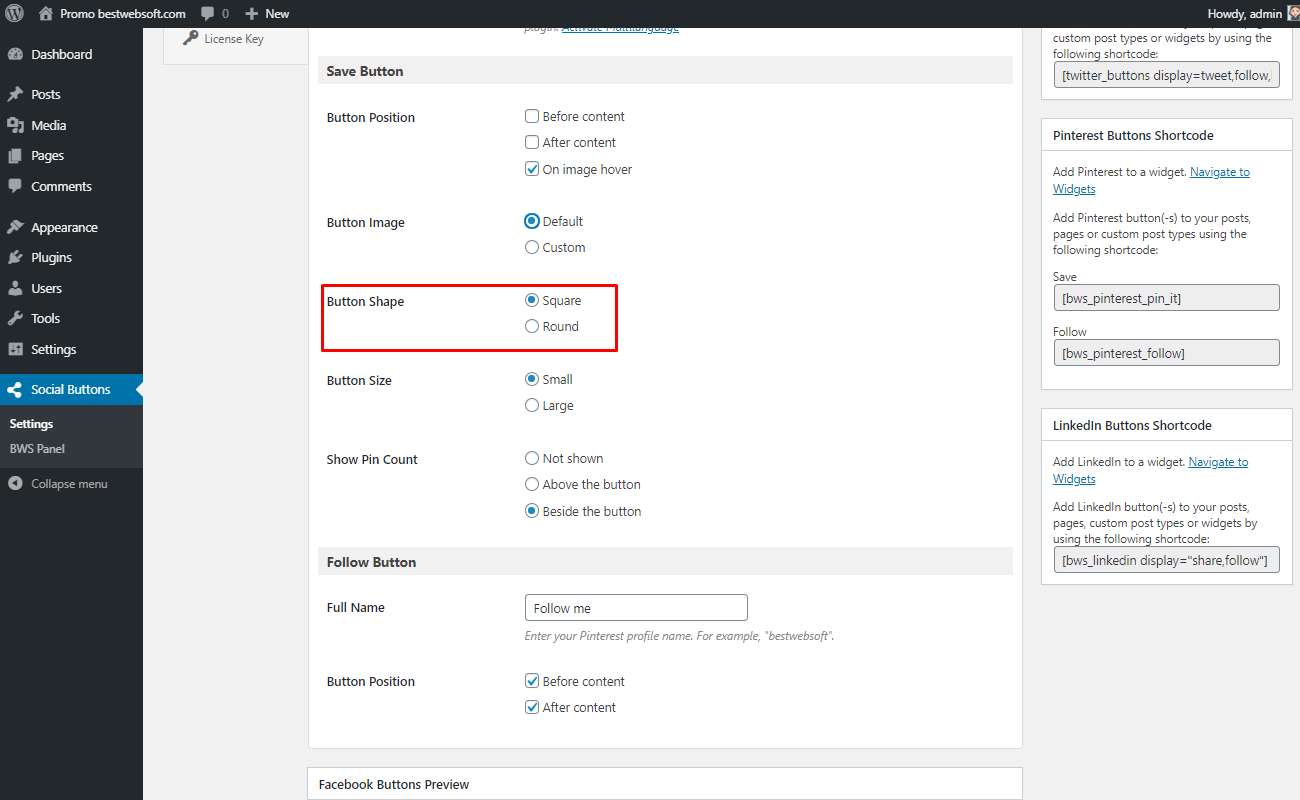Open the Posts menu item
The image size is (1300, 800).
tap(71, 94)
